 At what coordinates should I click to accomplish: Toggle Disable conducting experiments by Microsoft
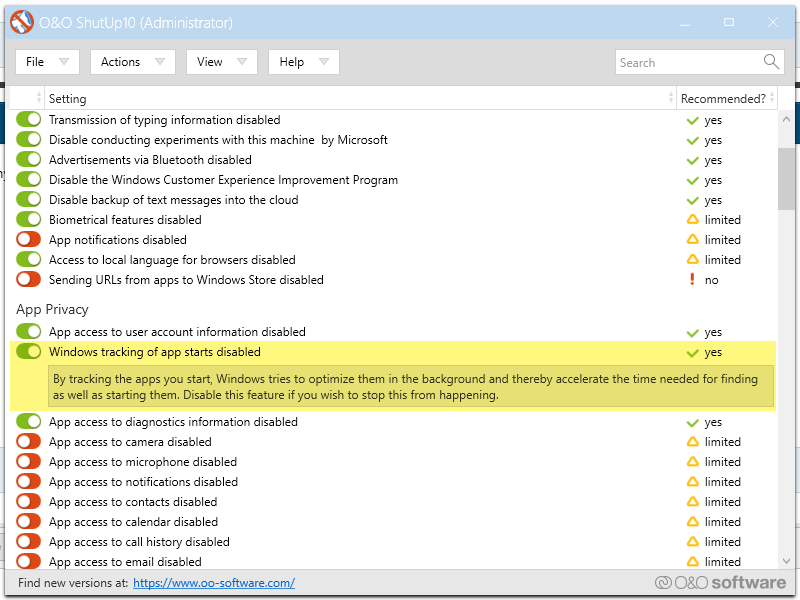pos(29,139)
